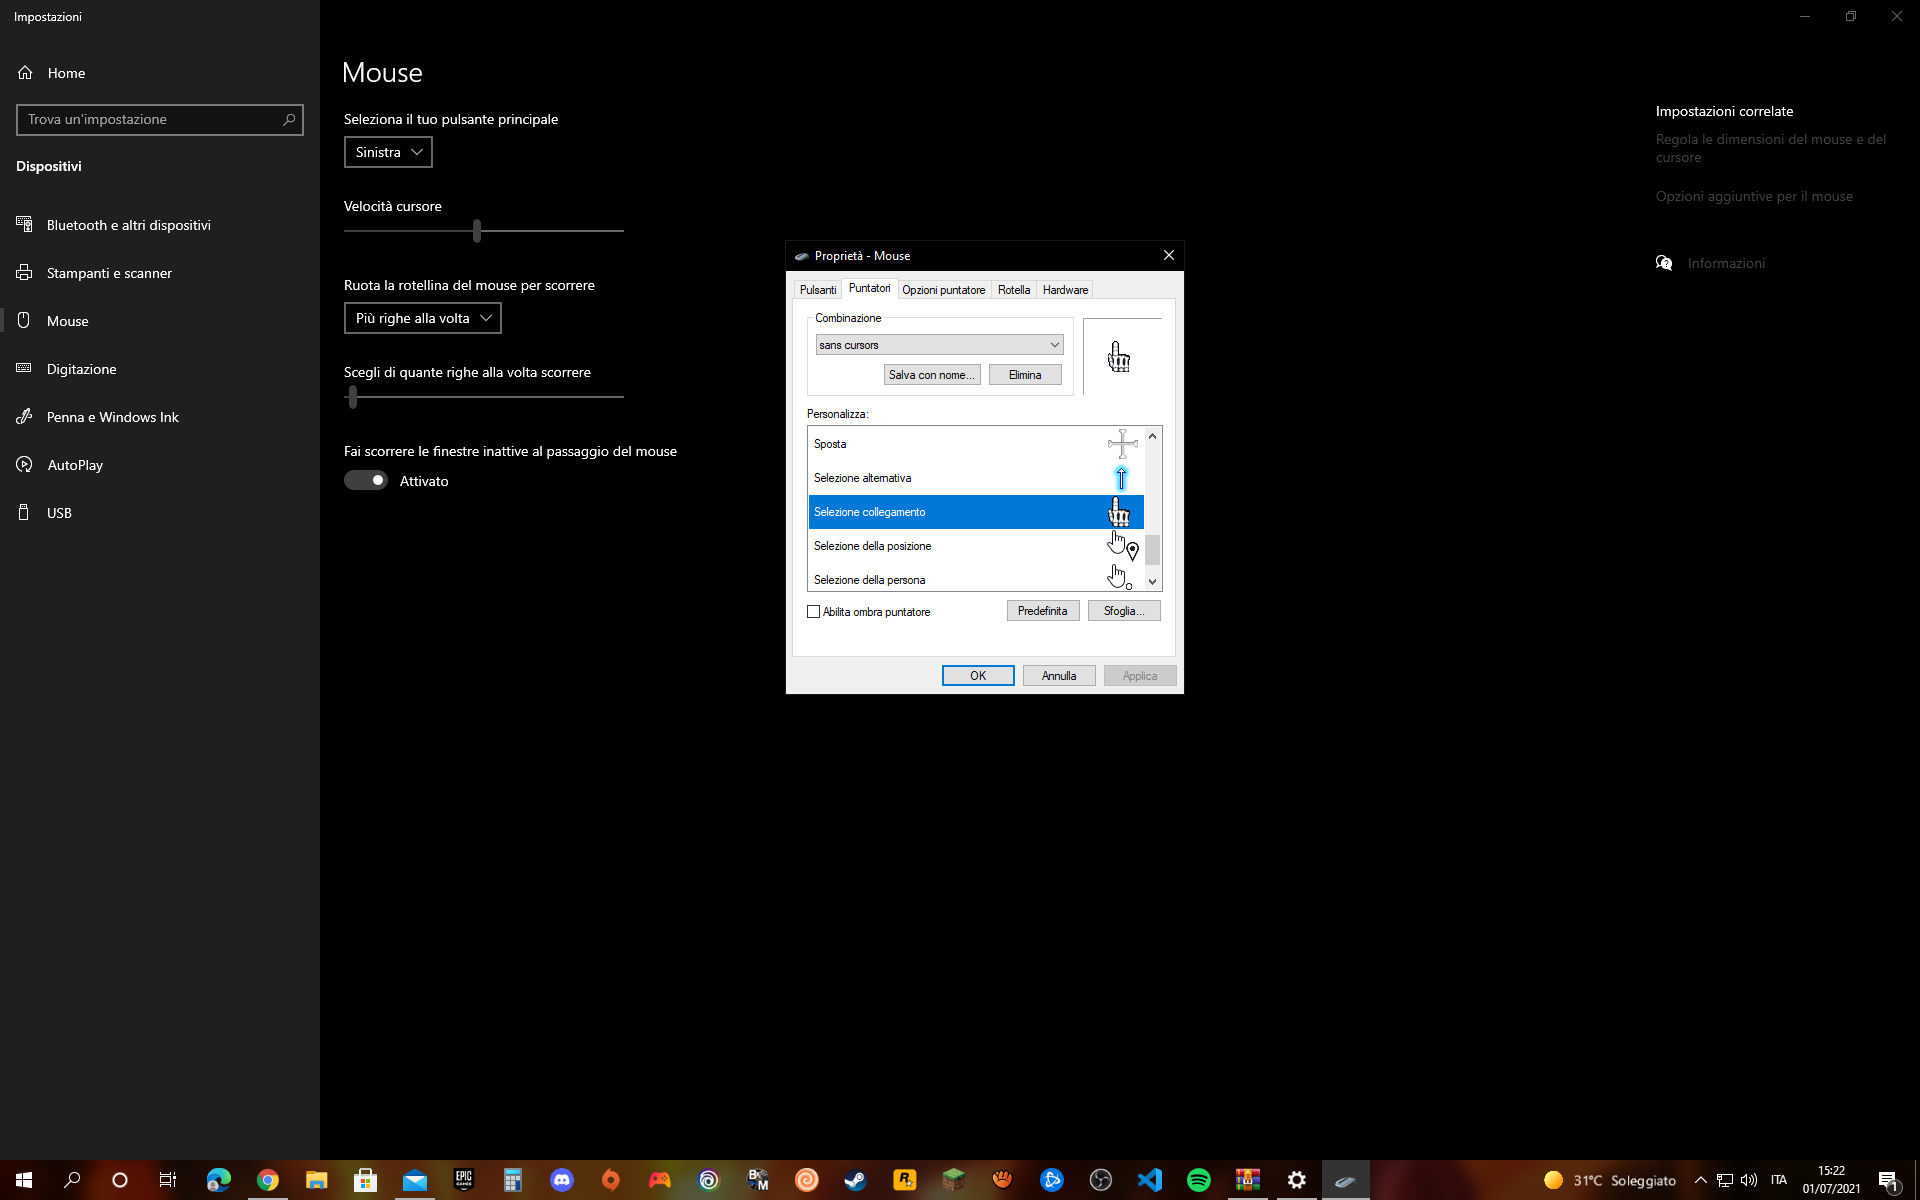This screenshot has width=1920, height=1200.
Task: Turn off inactive window scrolling toggle
Action: click(x=366, y=481)
